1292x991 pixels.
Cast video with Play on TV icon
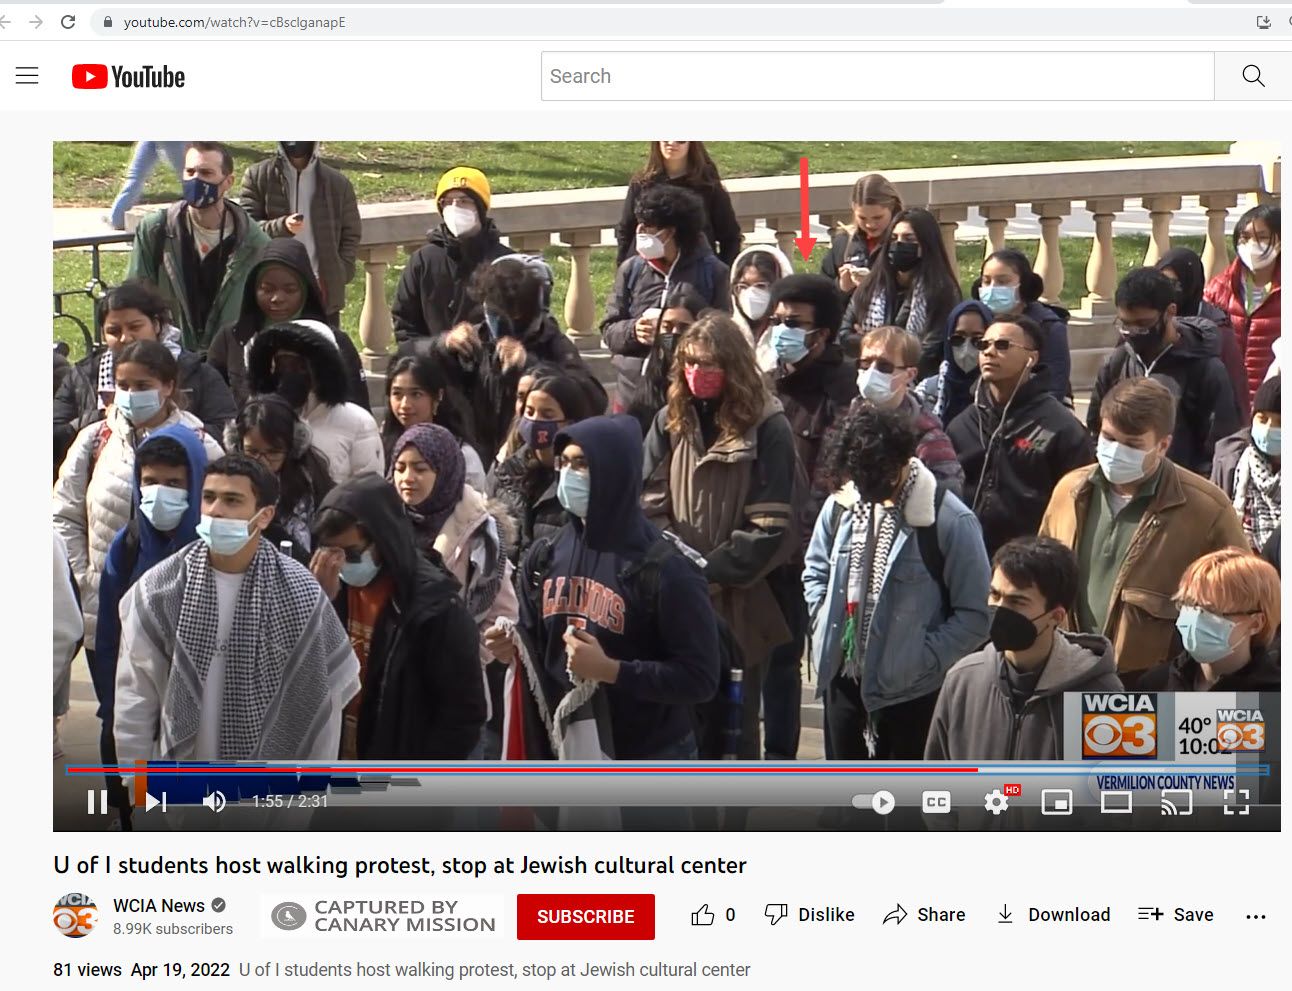(x=1176, y=802)
